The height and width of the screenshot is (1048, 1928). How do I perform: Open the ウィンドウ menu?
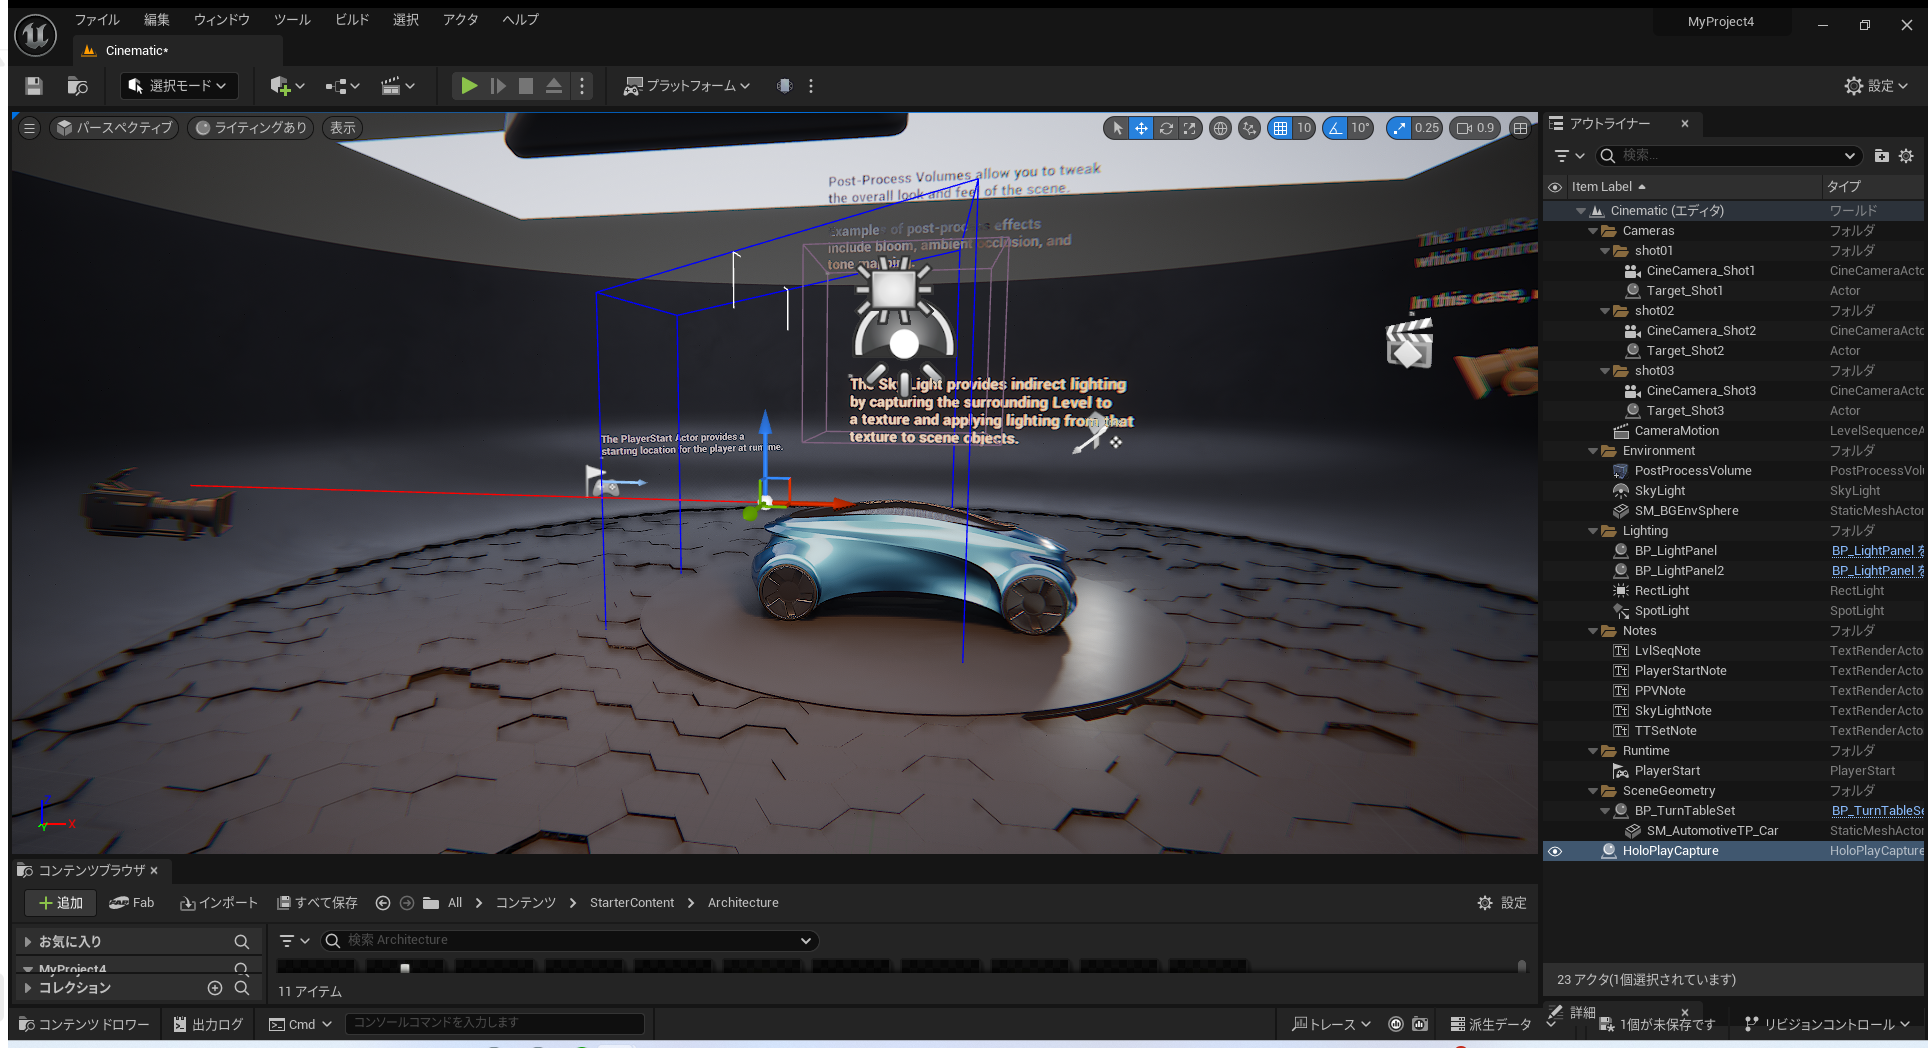(x=221, y=20)
